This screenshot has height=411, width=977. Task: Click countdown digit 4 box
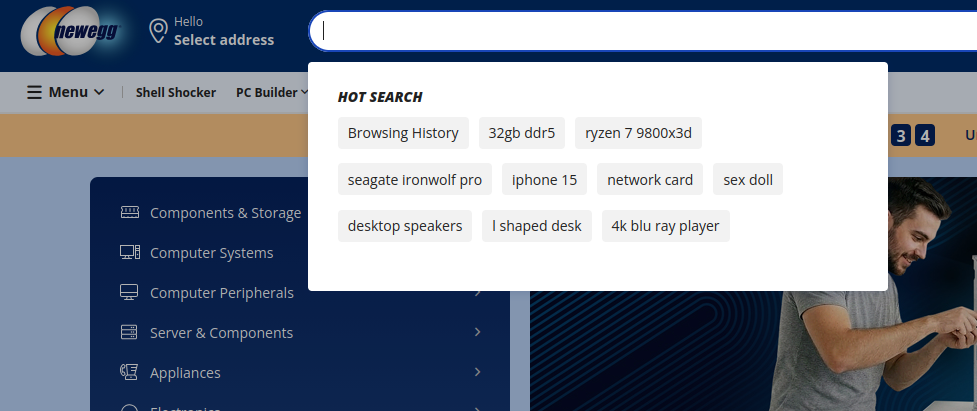(925, 135)
